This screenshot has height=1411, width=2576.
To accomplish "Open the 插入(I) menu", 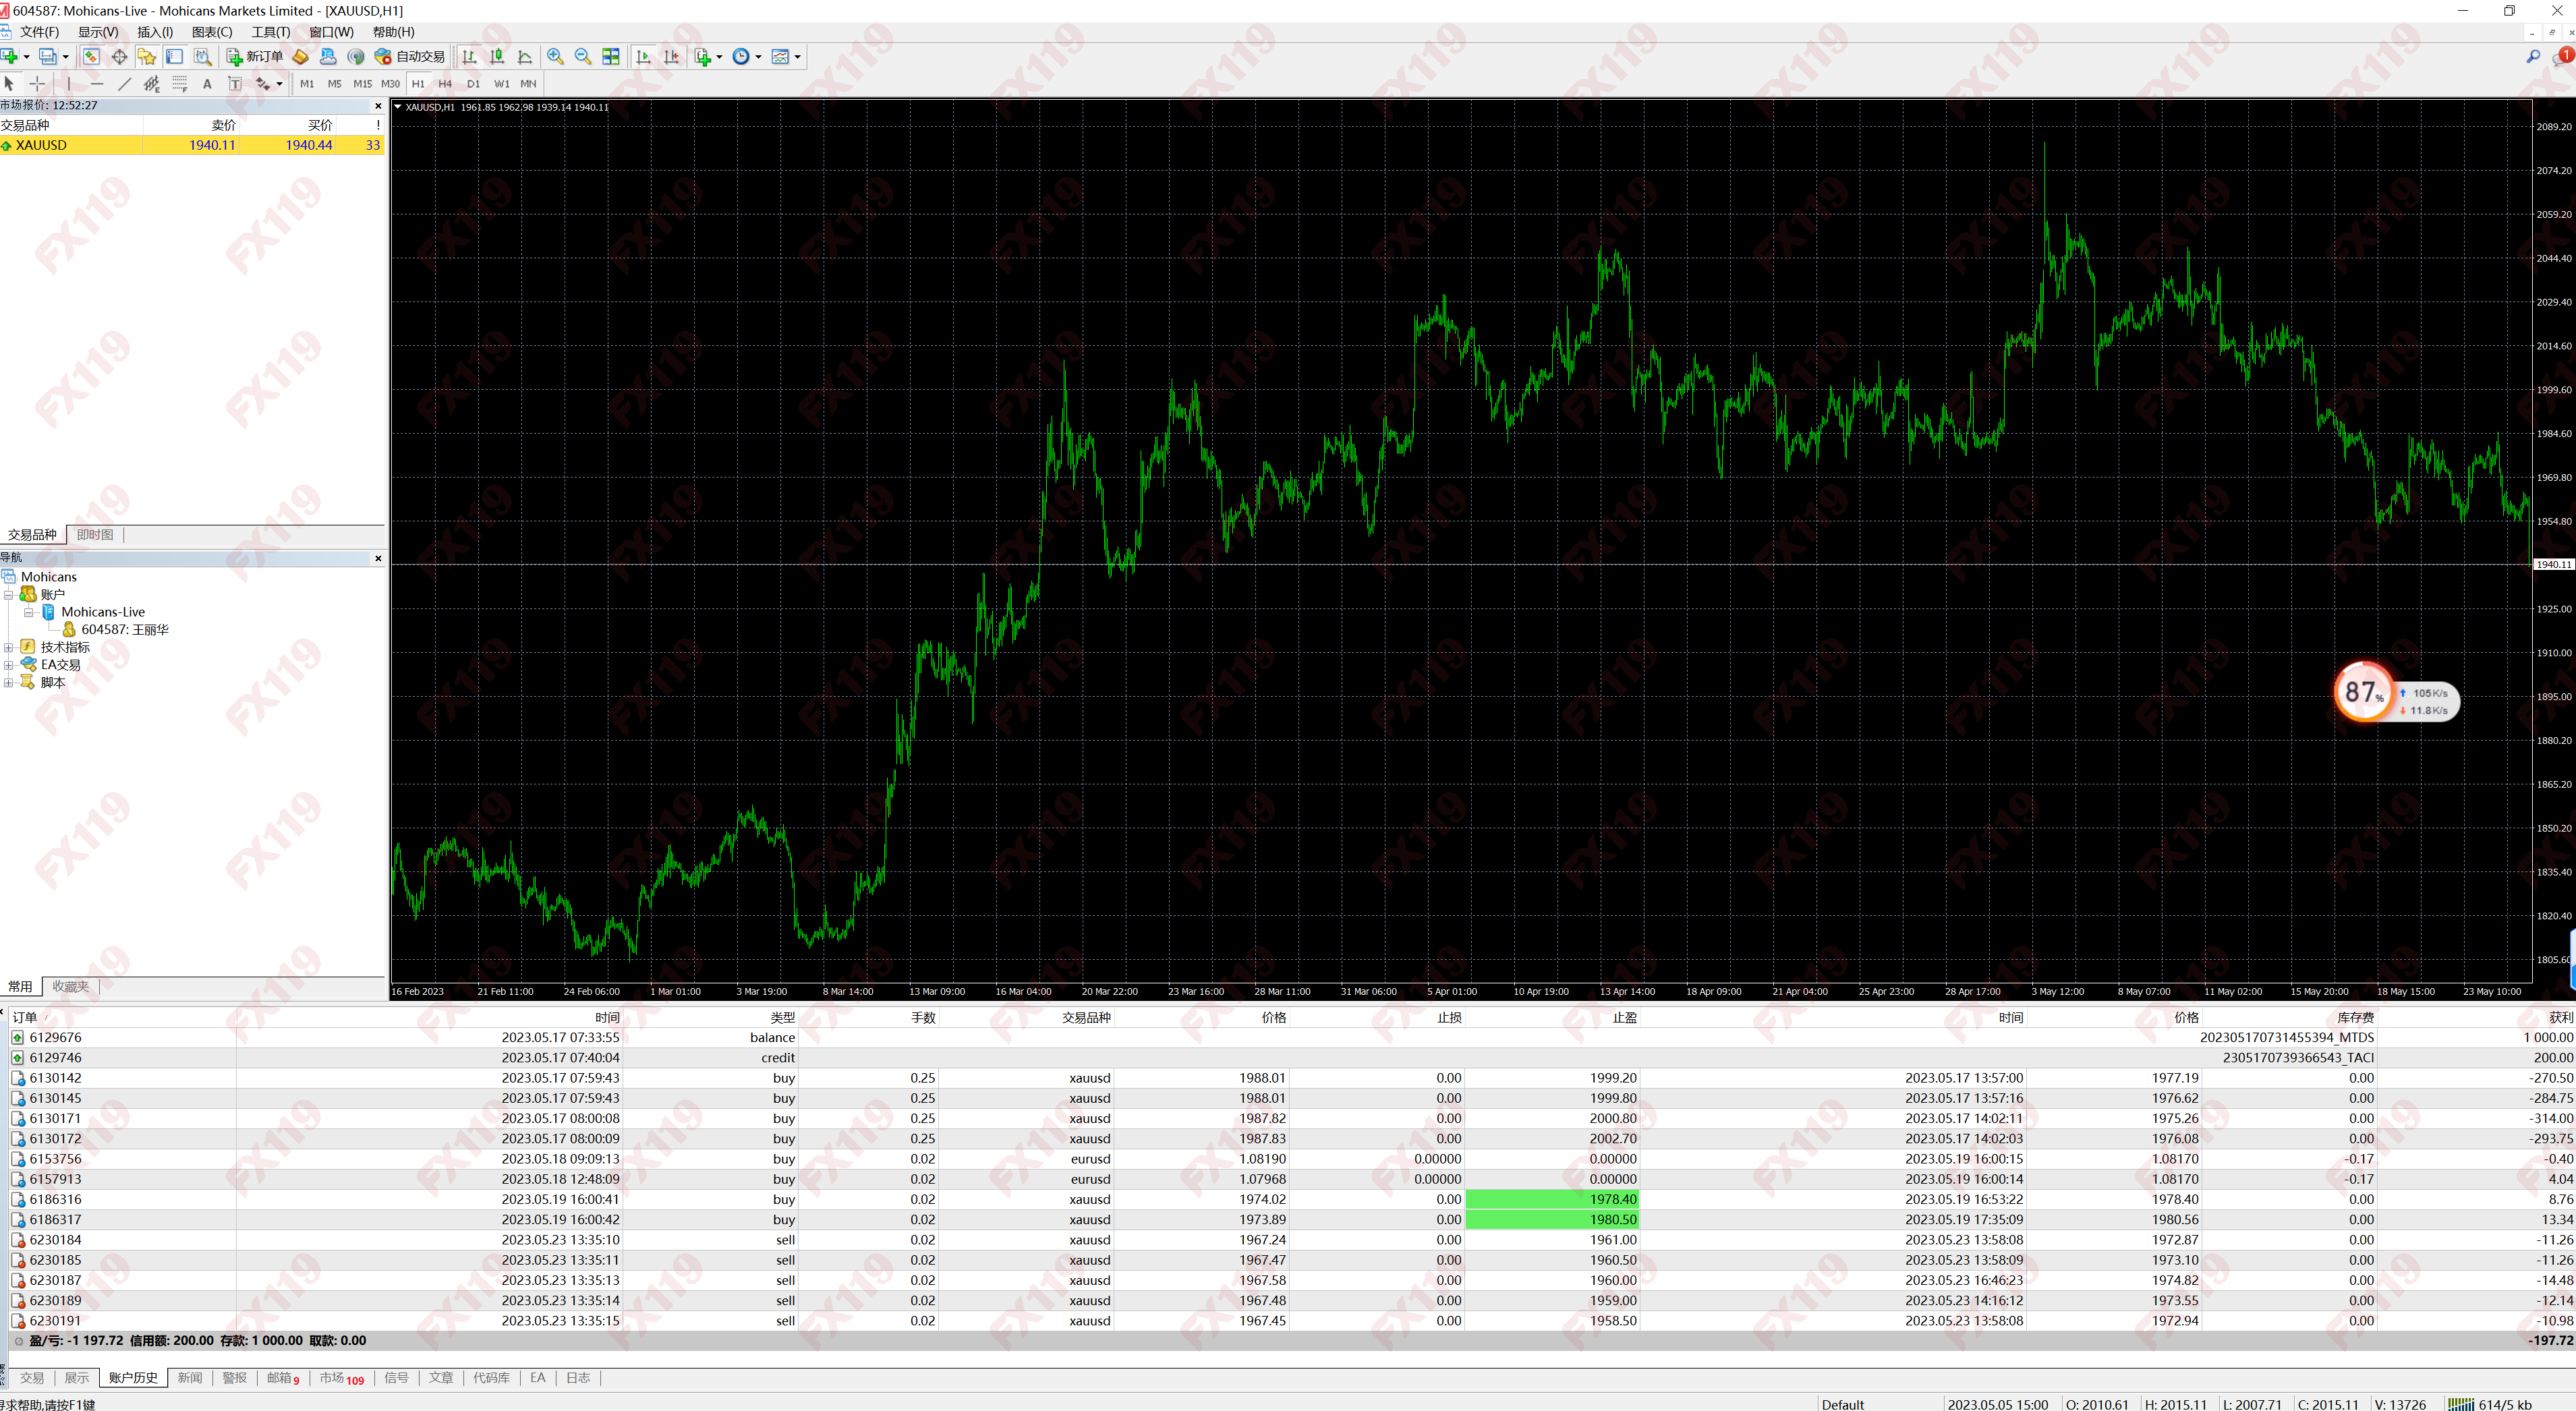I will (x=155, y=32).
